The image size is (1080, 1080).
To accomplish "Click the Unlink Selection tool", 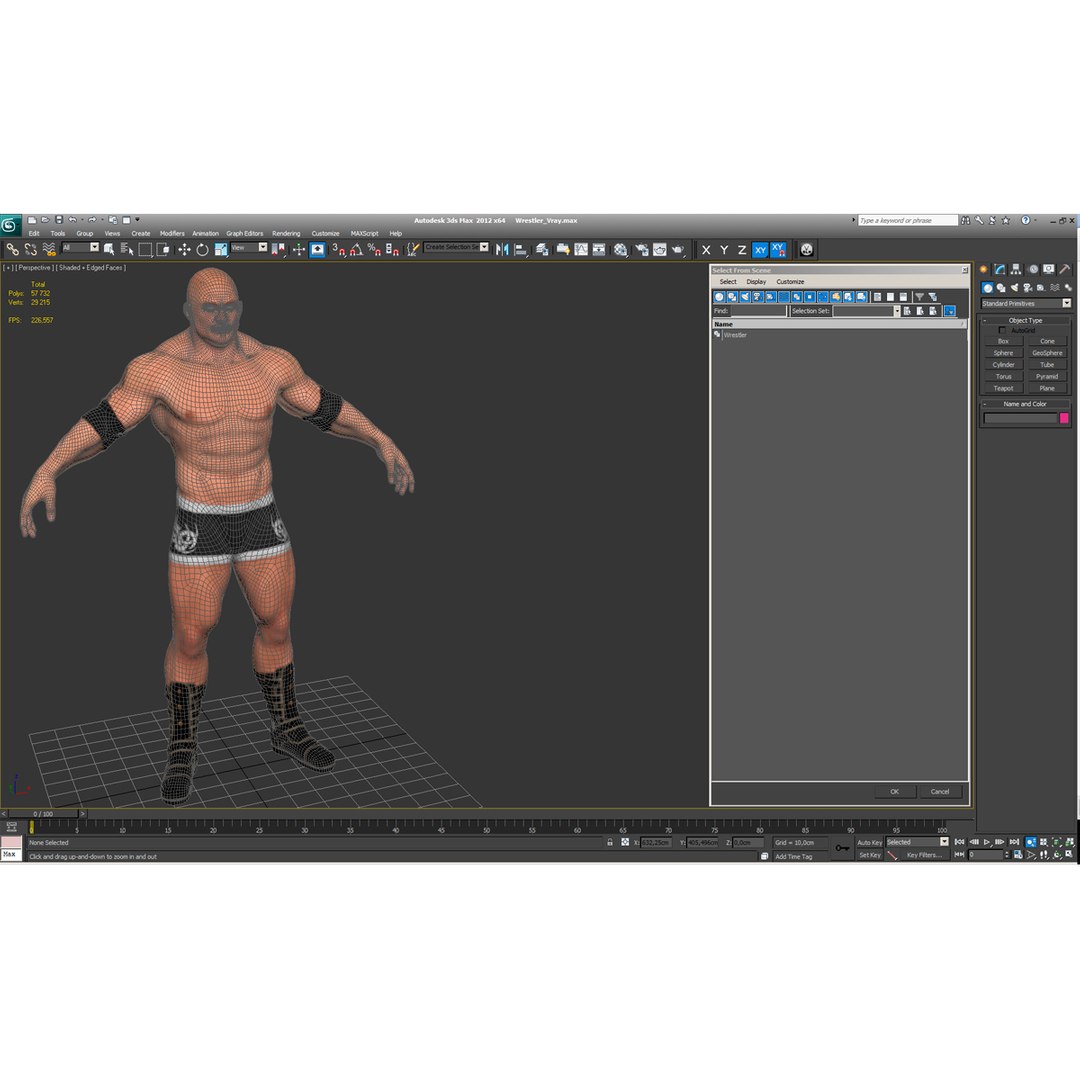I will click(x=30, y=249).
